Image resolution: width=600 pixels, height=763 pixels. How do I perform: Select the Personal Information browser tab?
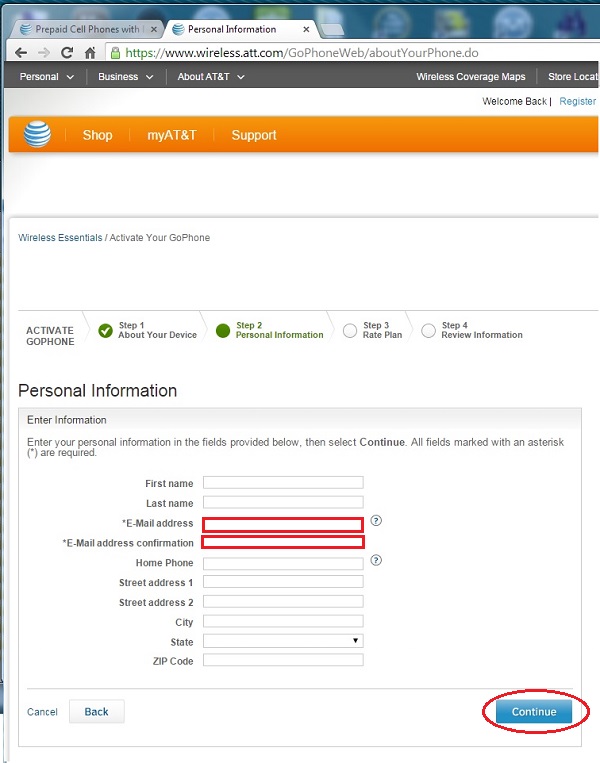point(241,30)
